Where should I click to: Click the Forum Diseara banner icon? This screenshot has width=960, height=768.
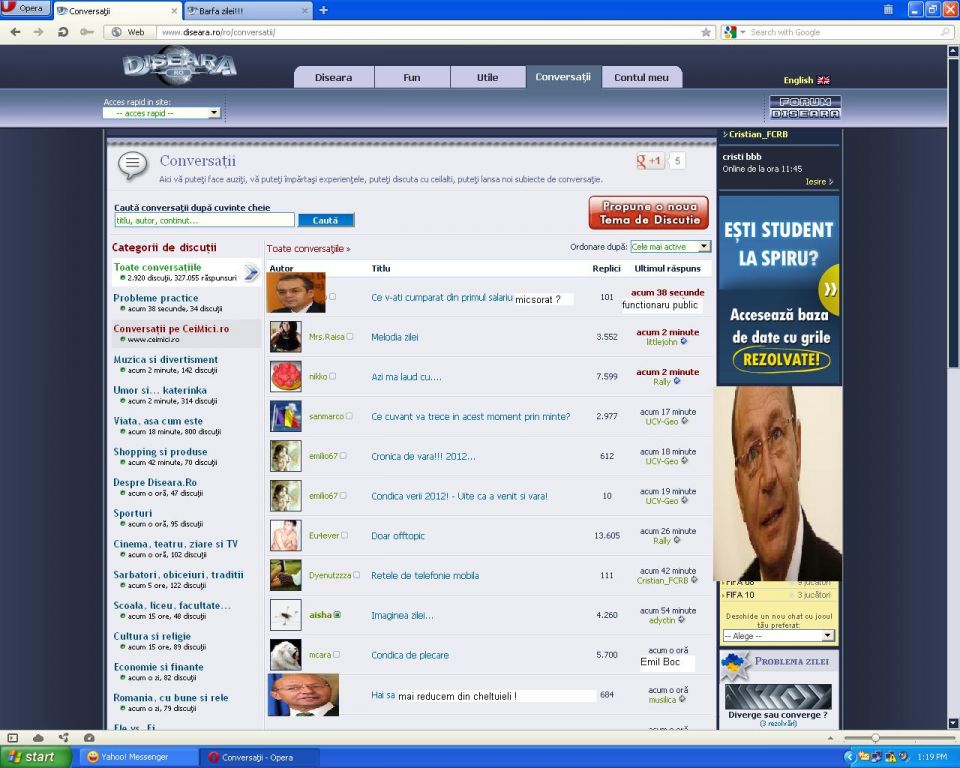click(x=805, y=107)
